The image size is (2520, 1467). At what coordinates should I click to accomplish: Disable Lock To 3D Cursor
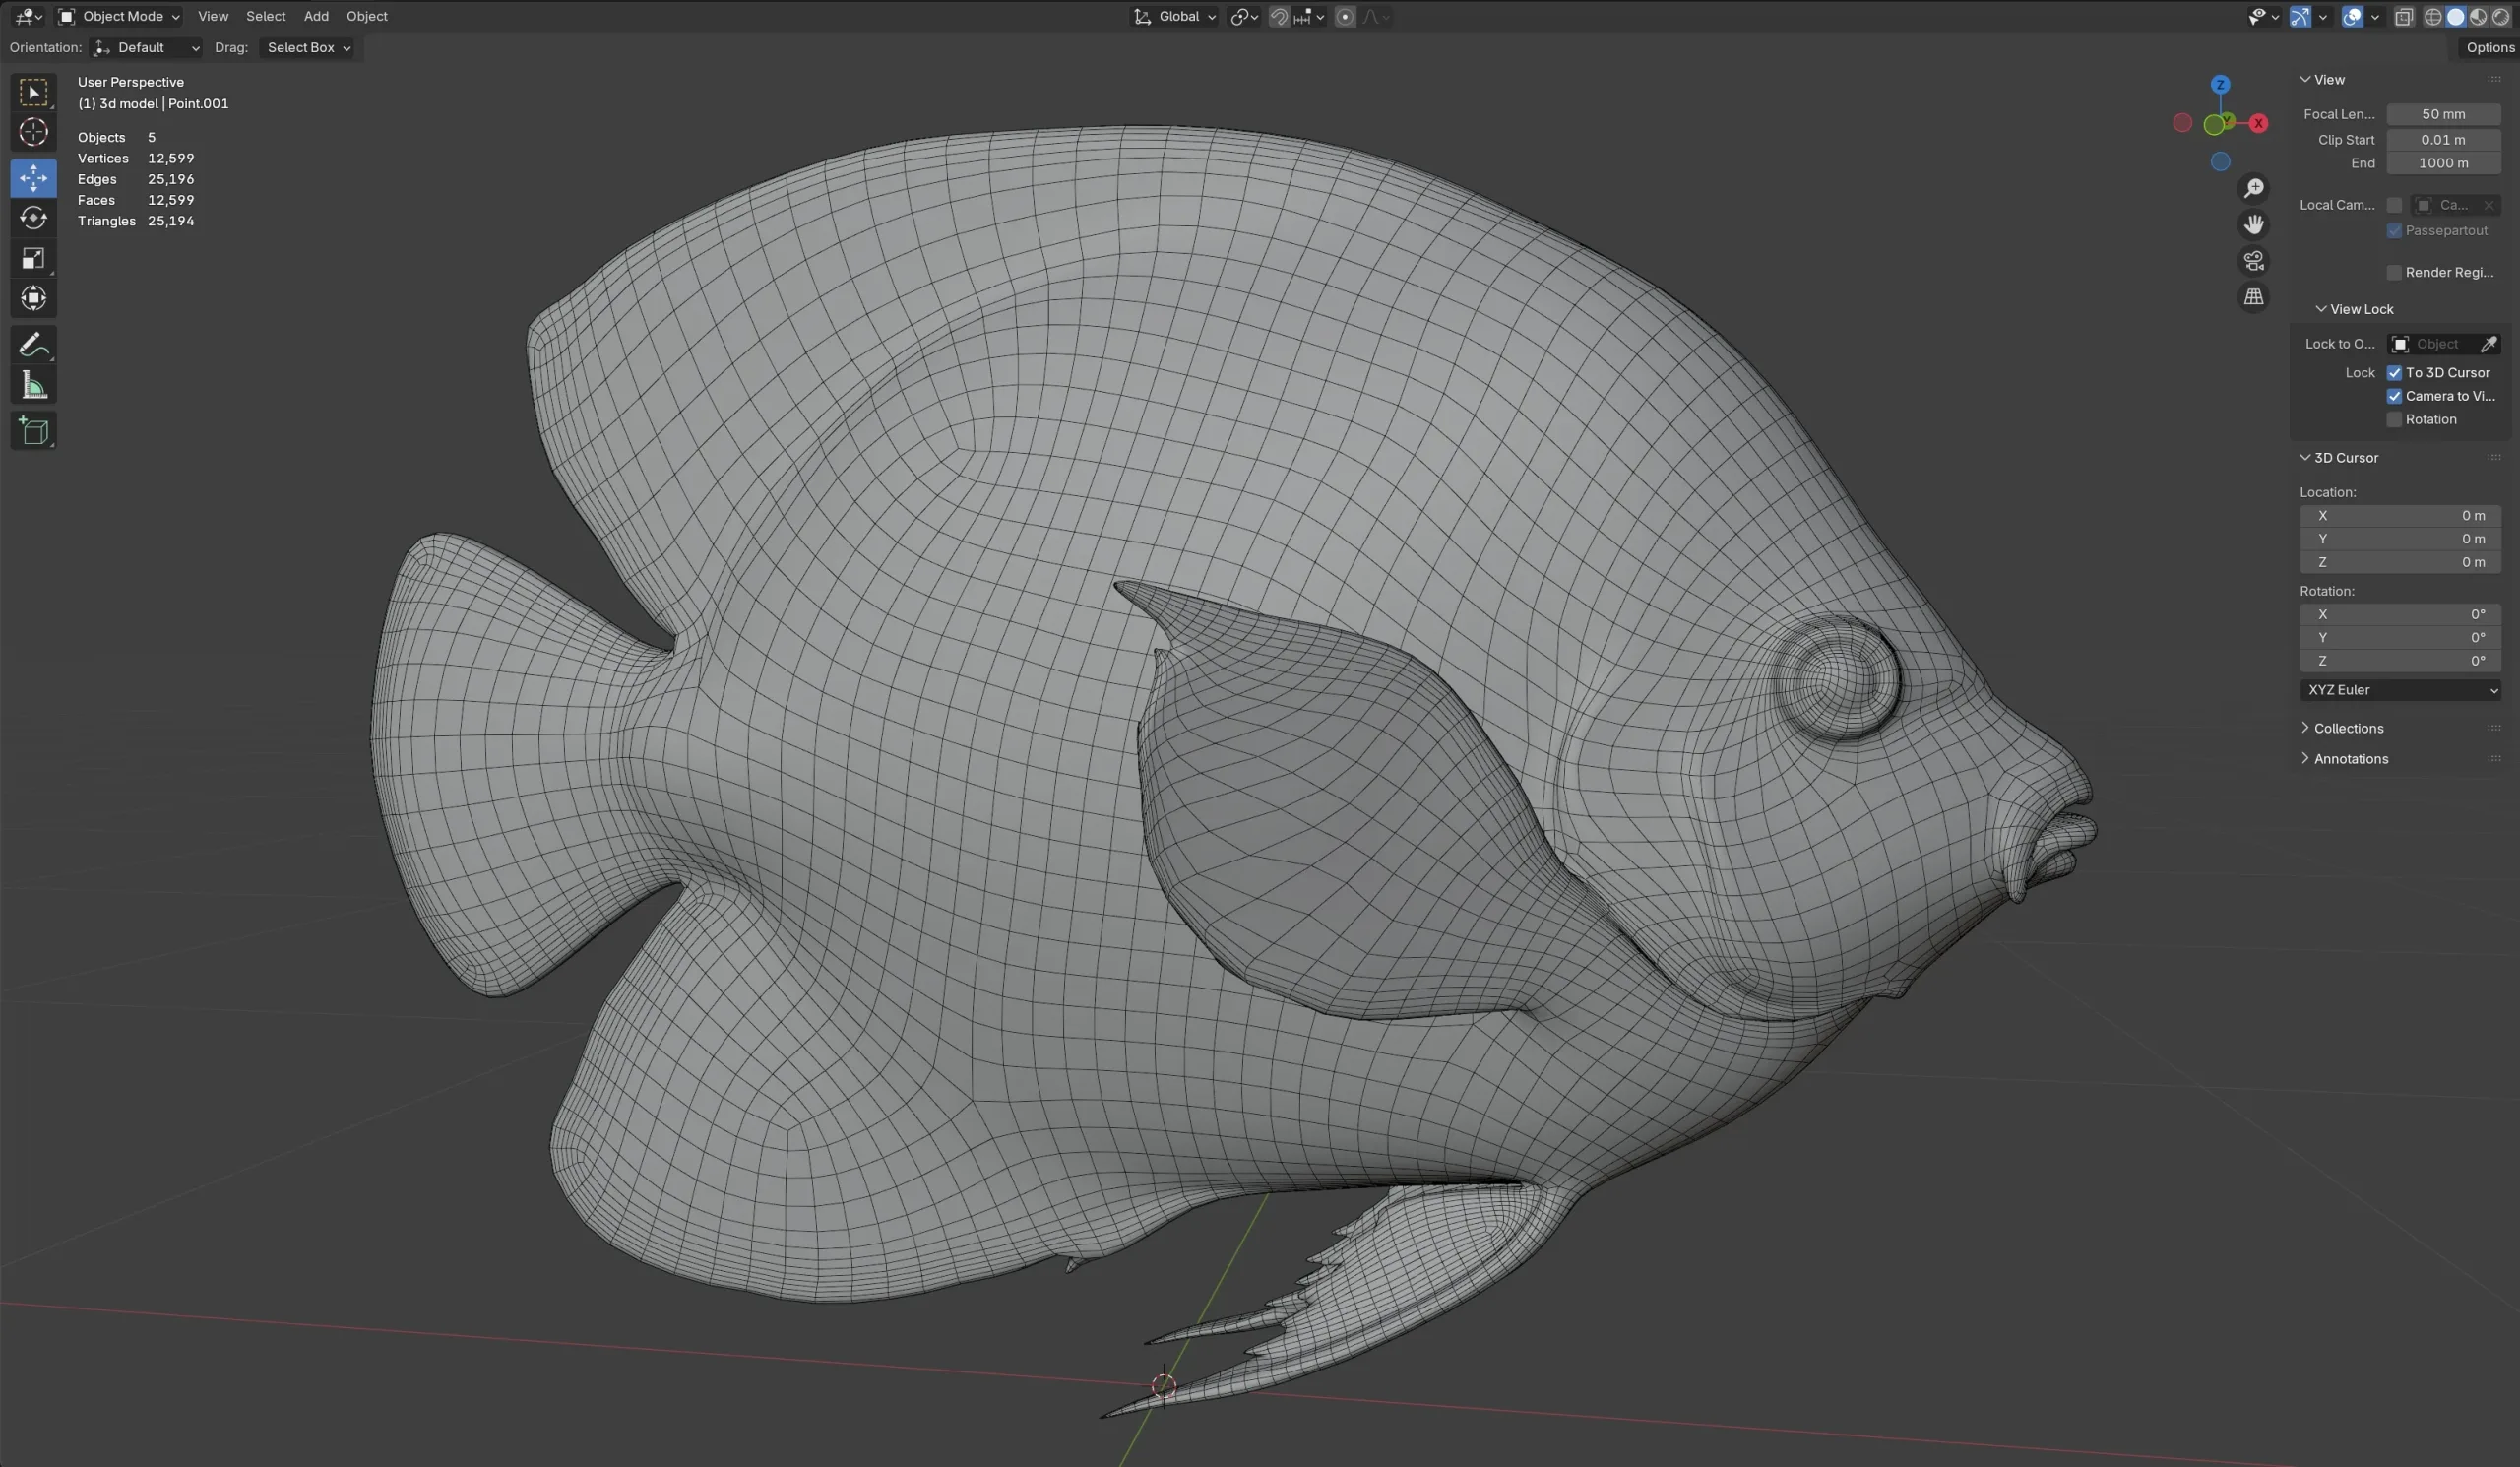(x=2395, y=372)
